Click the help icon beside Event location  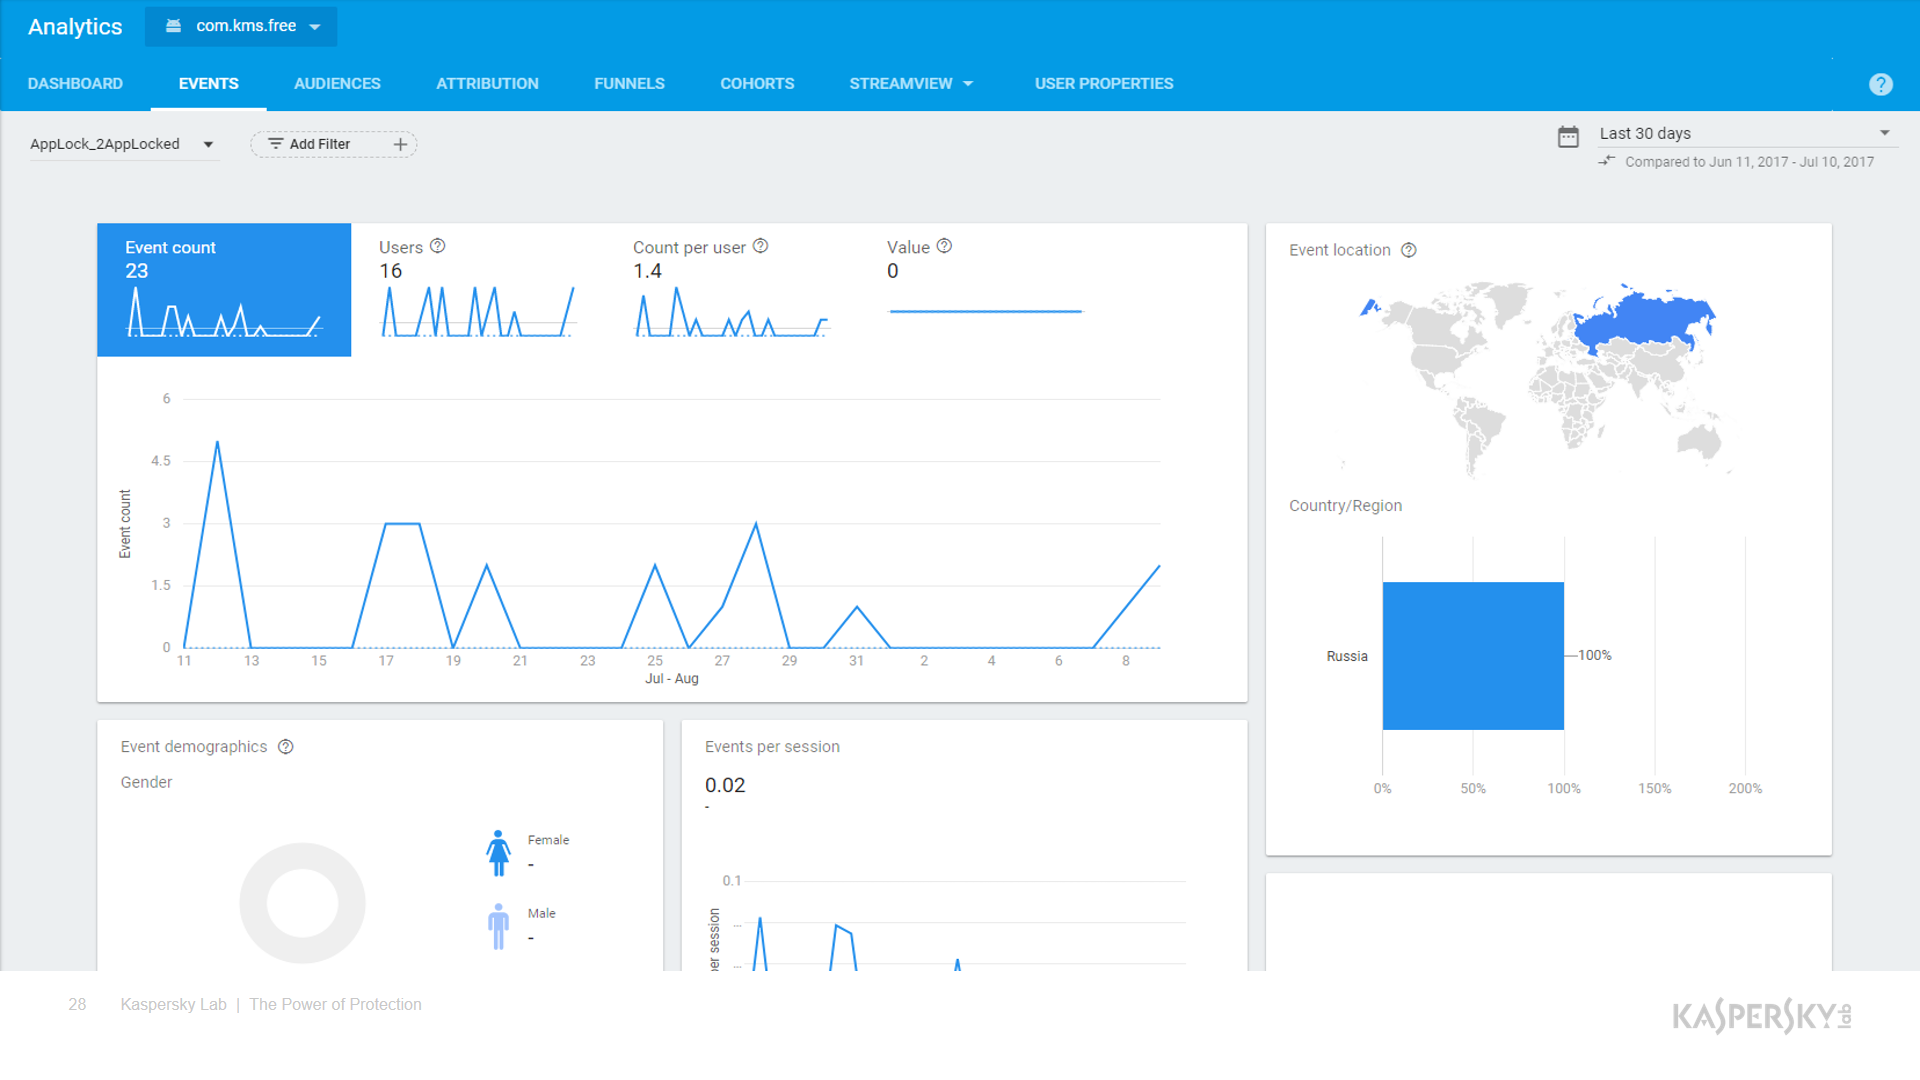[1408, 250]
